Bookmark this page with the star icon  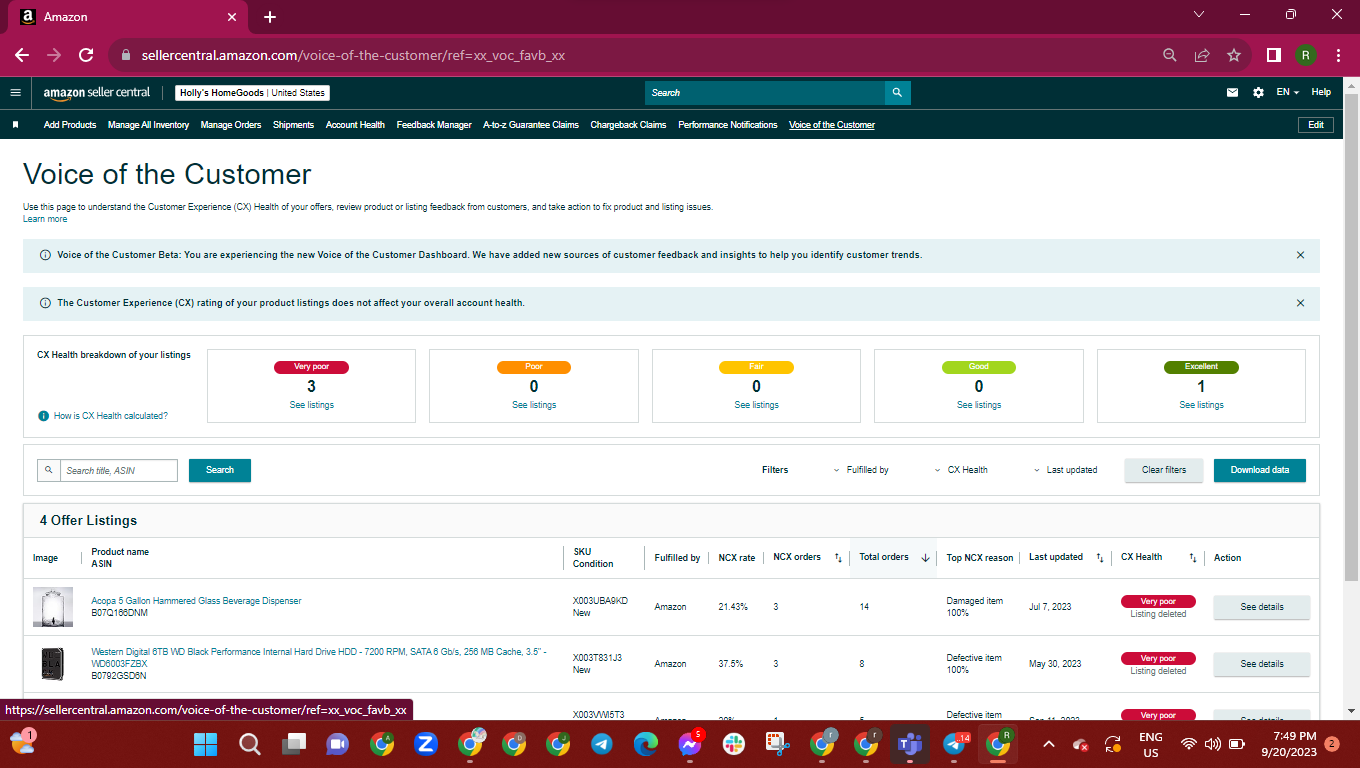click(1234, 55)
